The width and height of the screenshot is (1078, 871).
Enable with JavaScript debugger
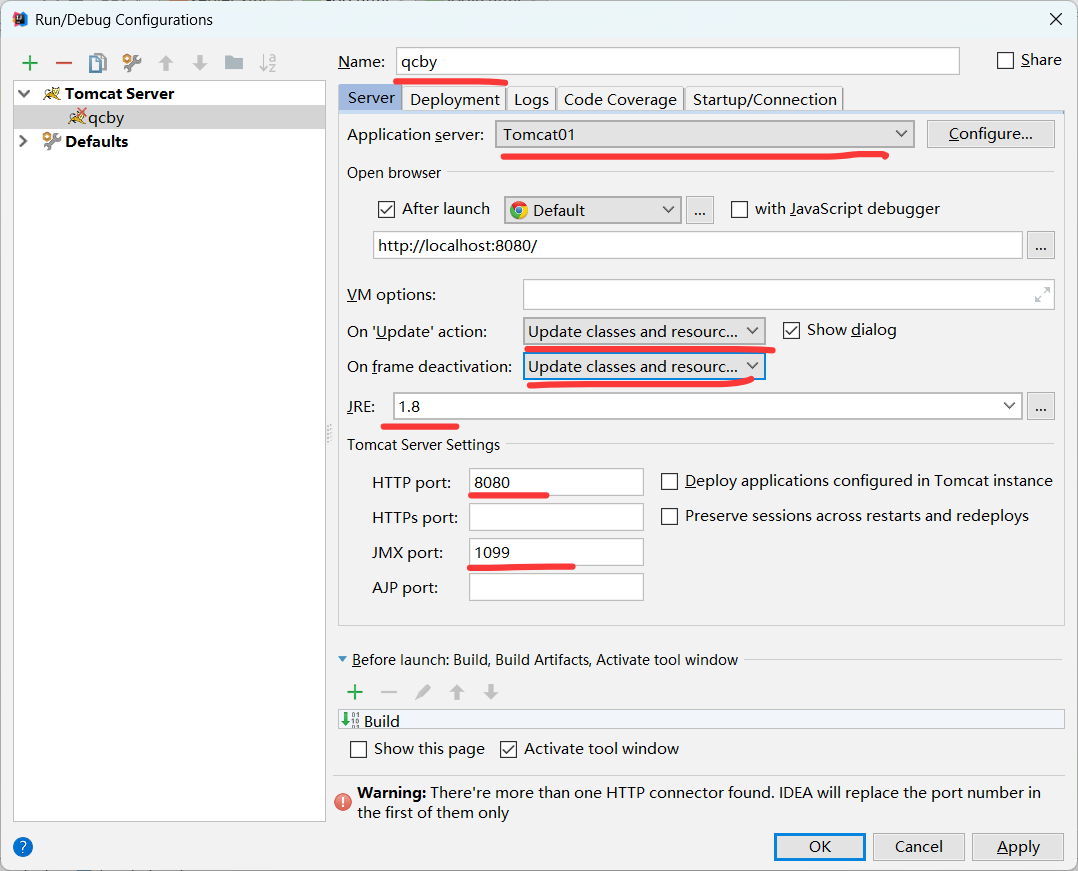[x=739, y=209]
